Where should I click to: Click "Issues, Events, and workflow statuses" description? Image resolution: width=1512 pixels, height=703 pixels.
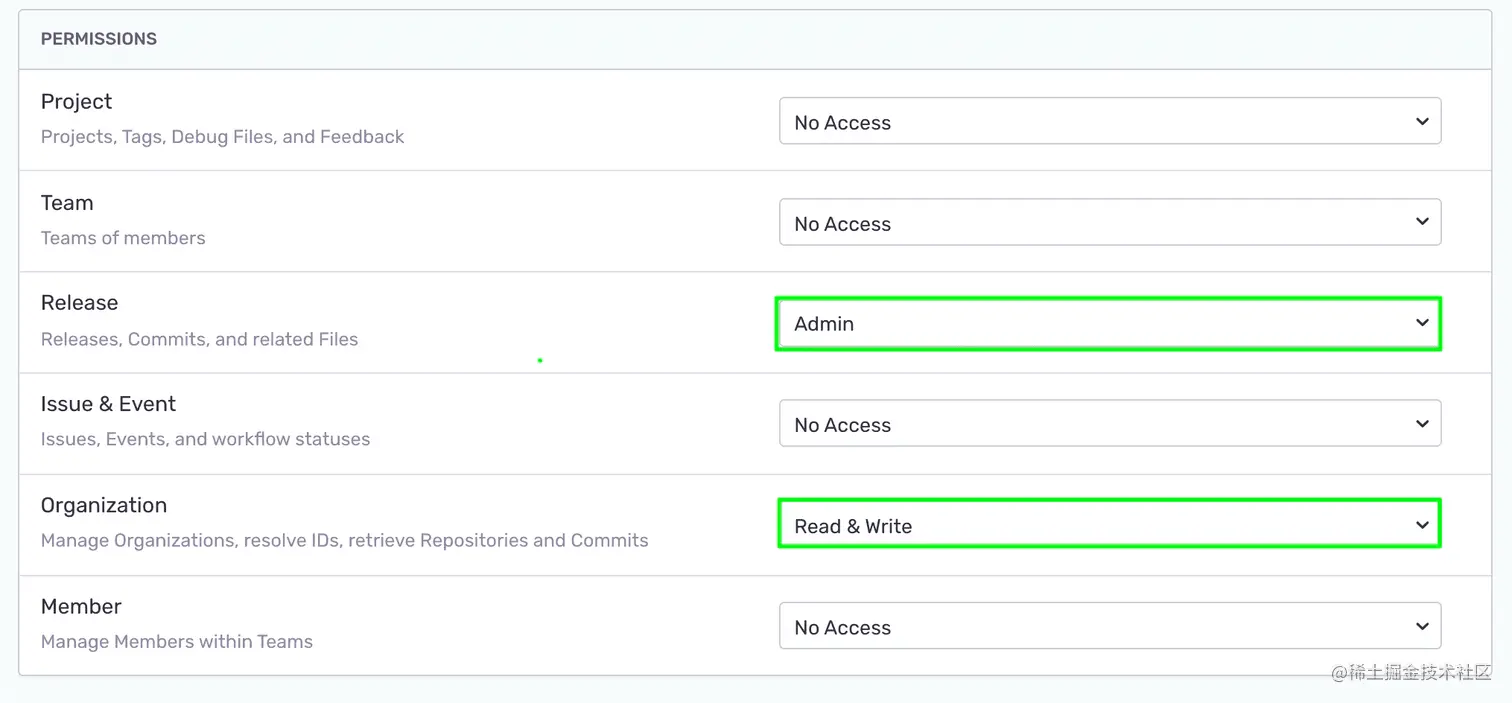205,439
